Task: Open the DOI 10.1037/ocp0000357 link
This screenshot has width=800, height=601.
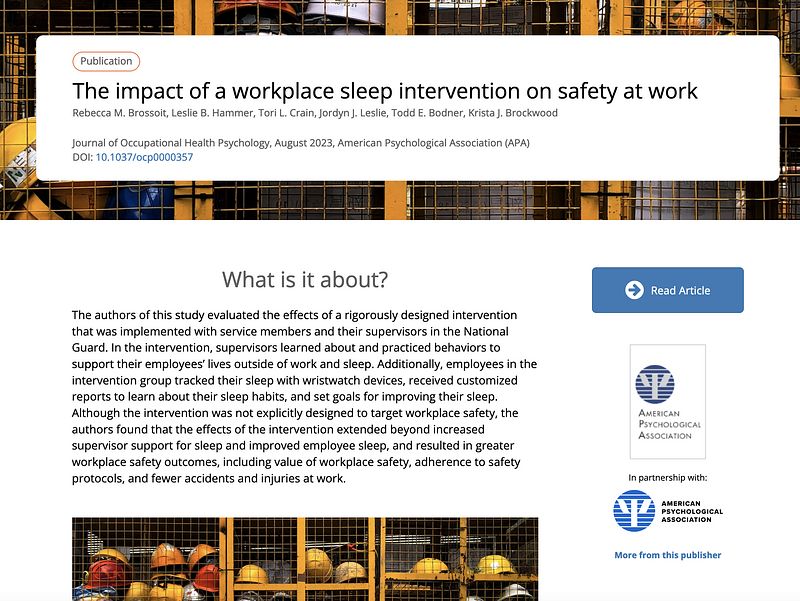Action: point(144,158)
